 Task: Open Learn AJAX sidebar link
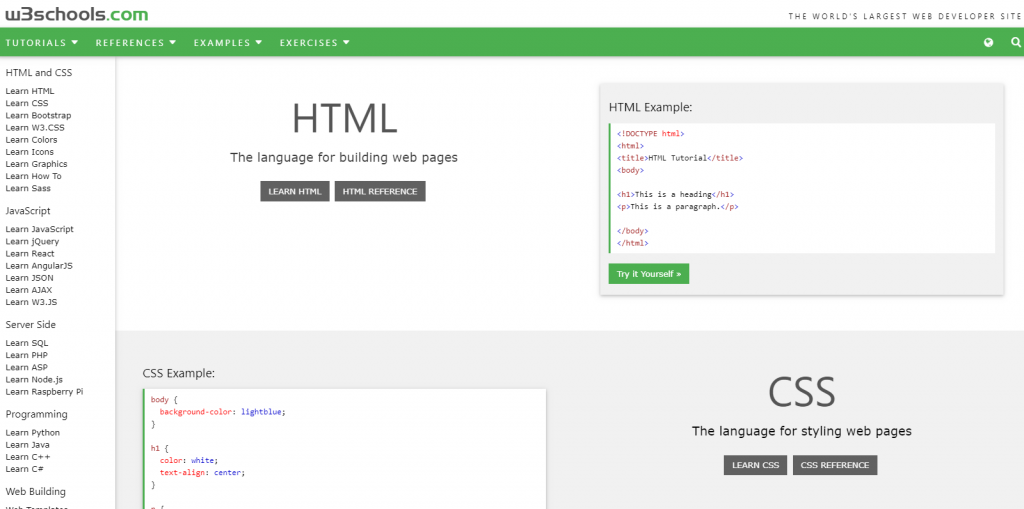29,290
